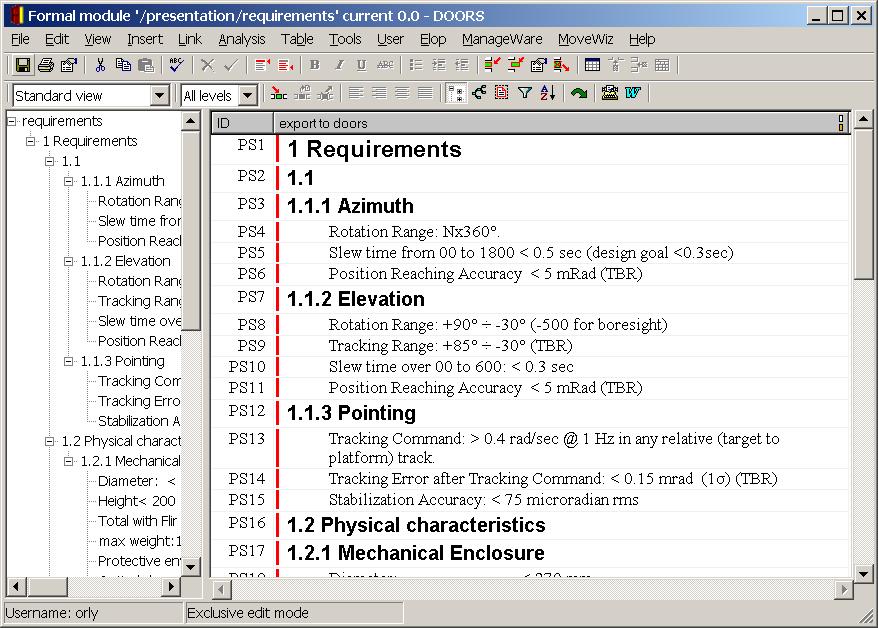Screen dimensions: 878x628
Task: Click the Bold B formatting icon
Action: (x=315, y=65)
